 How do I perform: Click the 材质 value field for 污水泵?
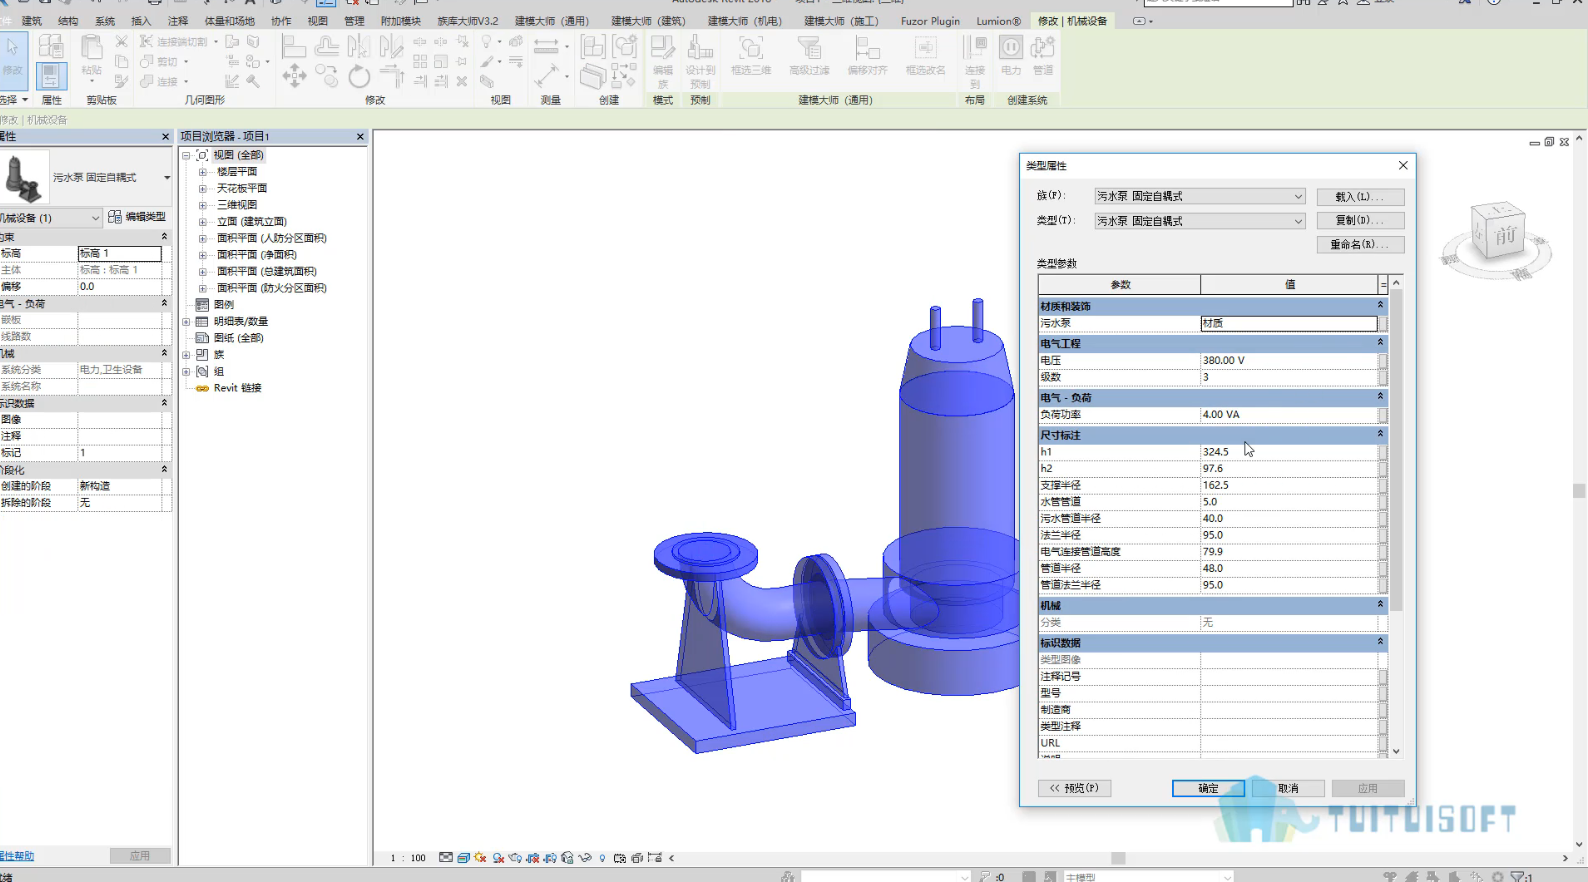tap(1288, 323)
